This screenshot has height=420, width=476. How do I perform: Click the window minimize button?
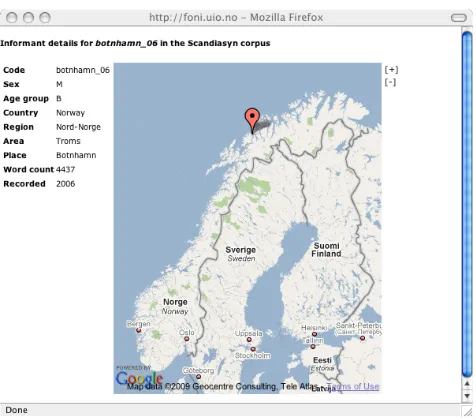coord(28,17)
